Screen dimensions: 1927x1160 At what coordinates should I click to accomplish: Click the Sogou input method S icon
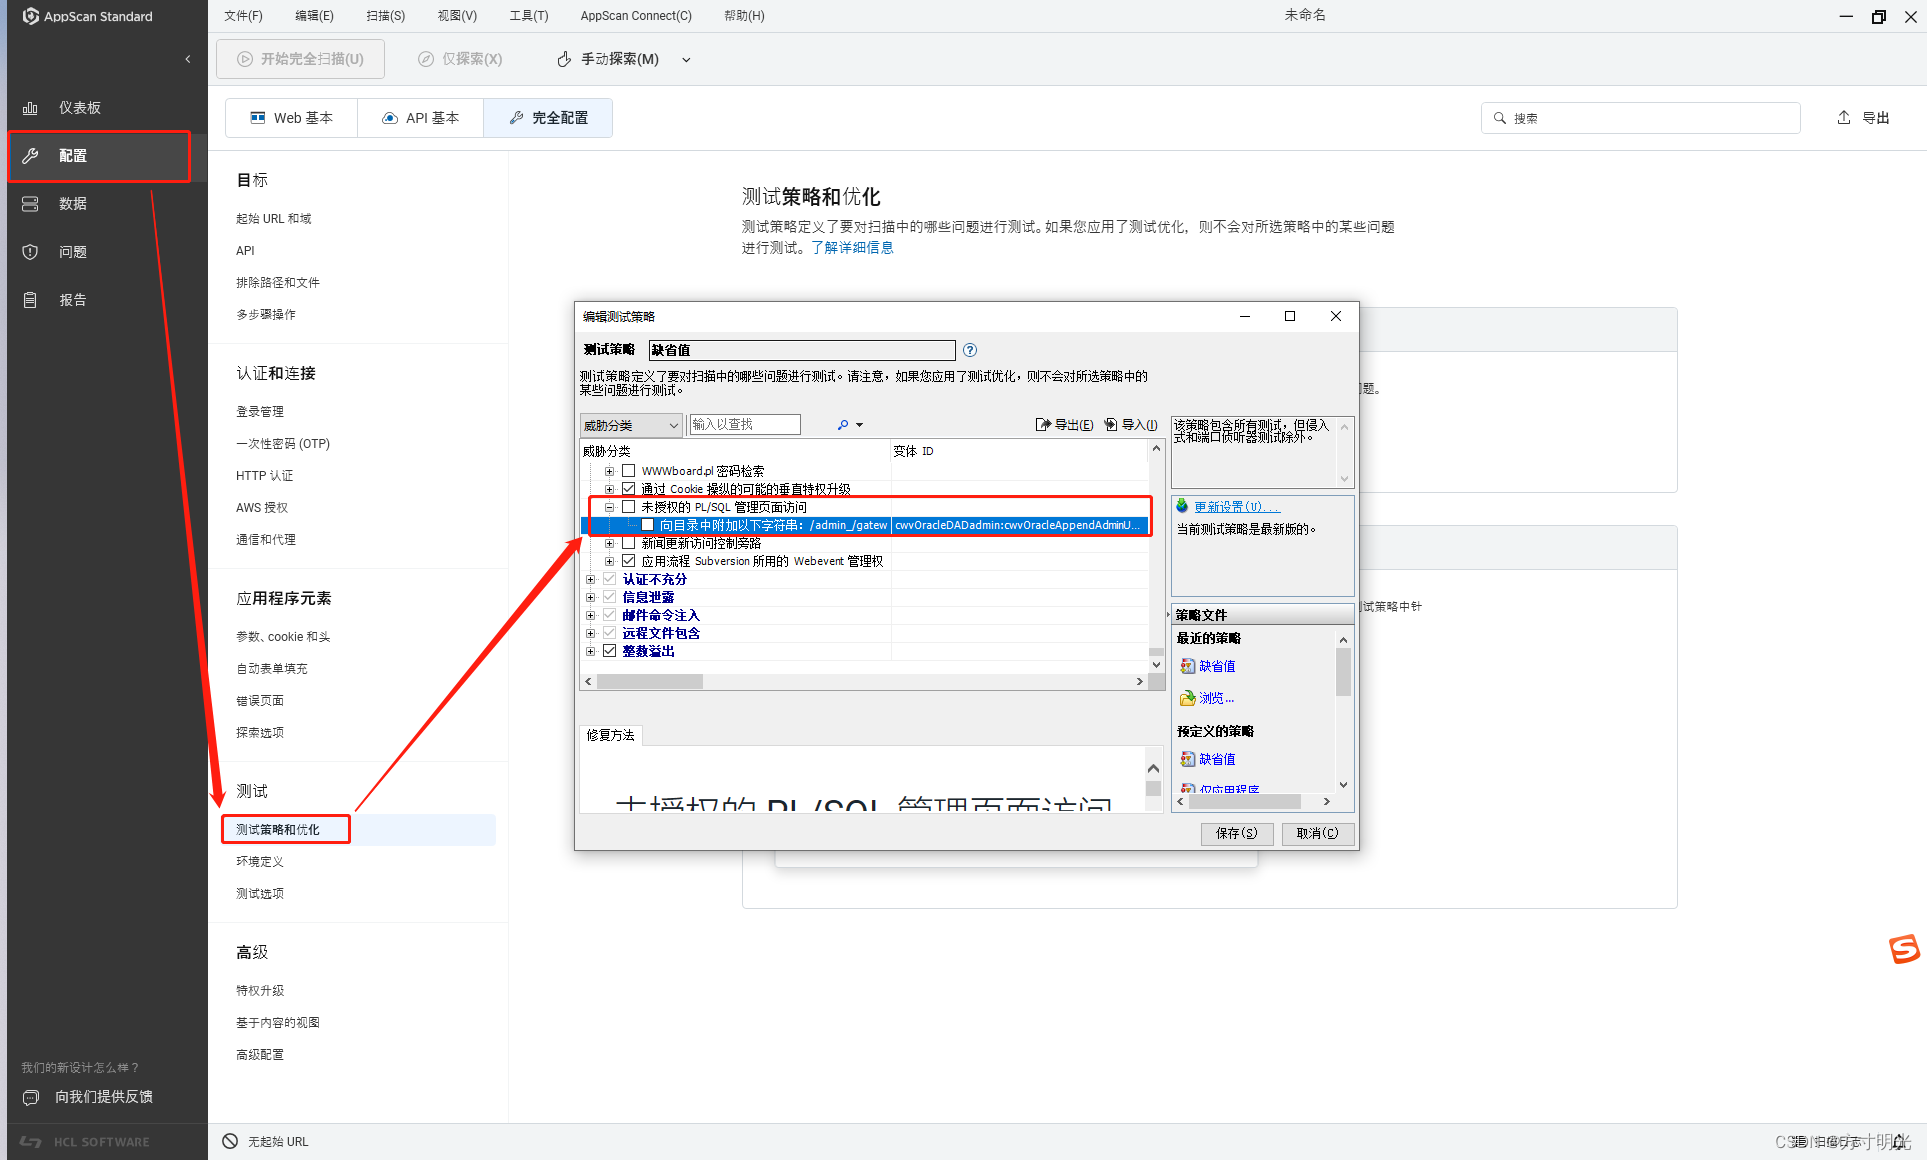coord(1904,949)
